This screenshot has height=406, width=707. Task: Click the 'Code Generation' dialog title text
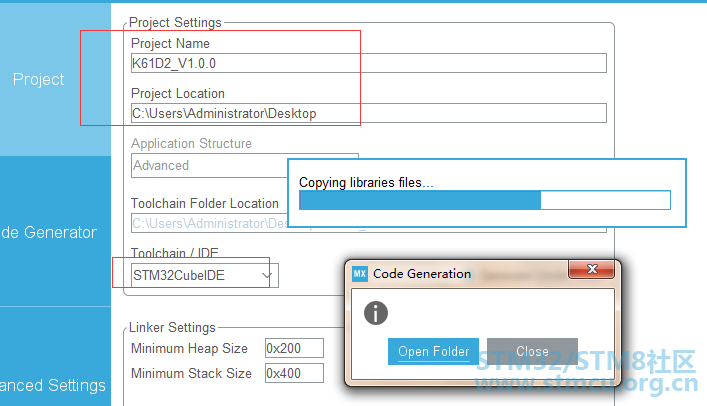point(422,274)
